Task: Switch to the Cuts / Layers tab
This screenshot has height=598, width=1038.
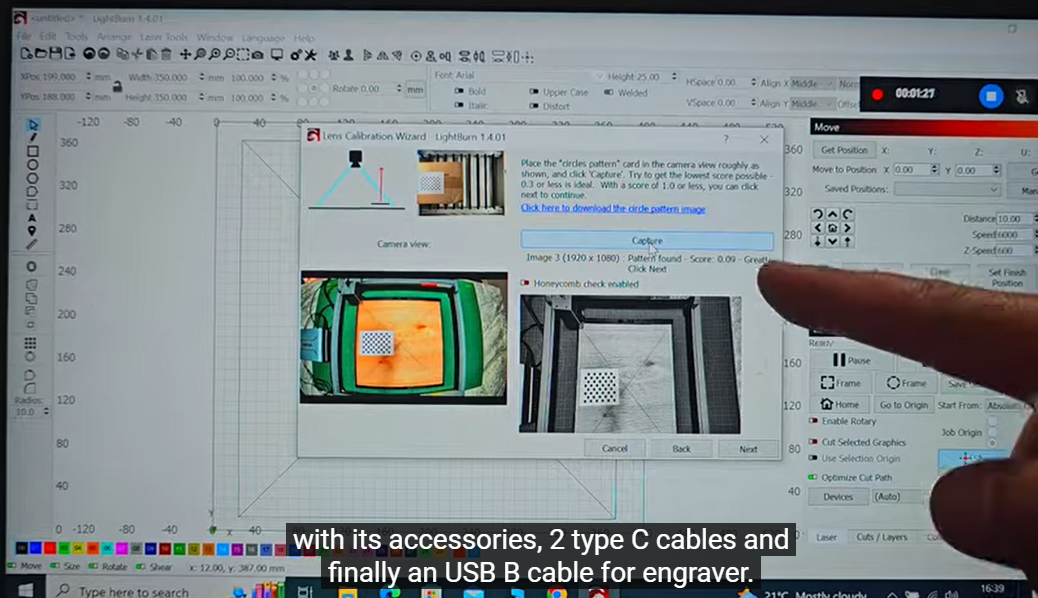Action: [x=881, y=537]
